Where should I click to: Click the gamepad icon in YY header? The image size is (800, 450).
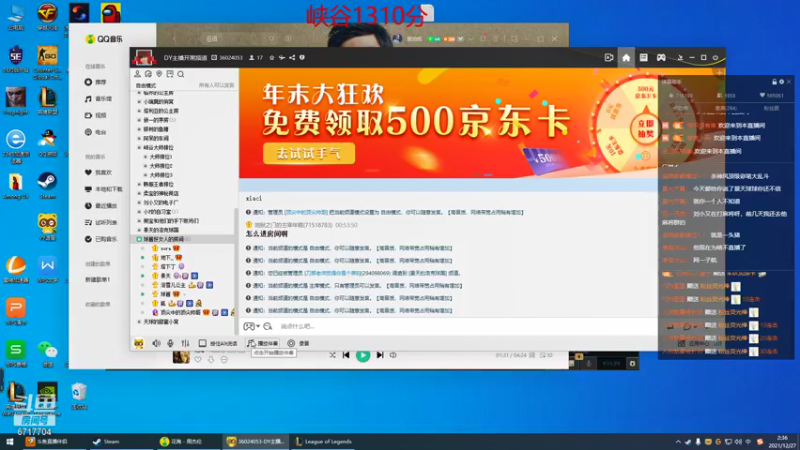[661, 58]
